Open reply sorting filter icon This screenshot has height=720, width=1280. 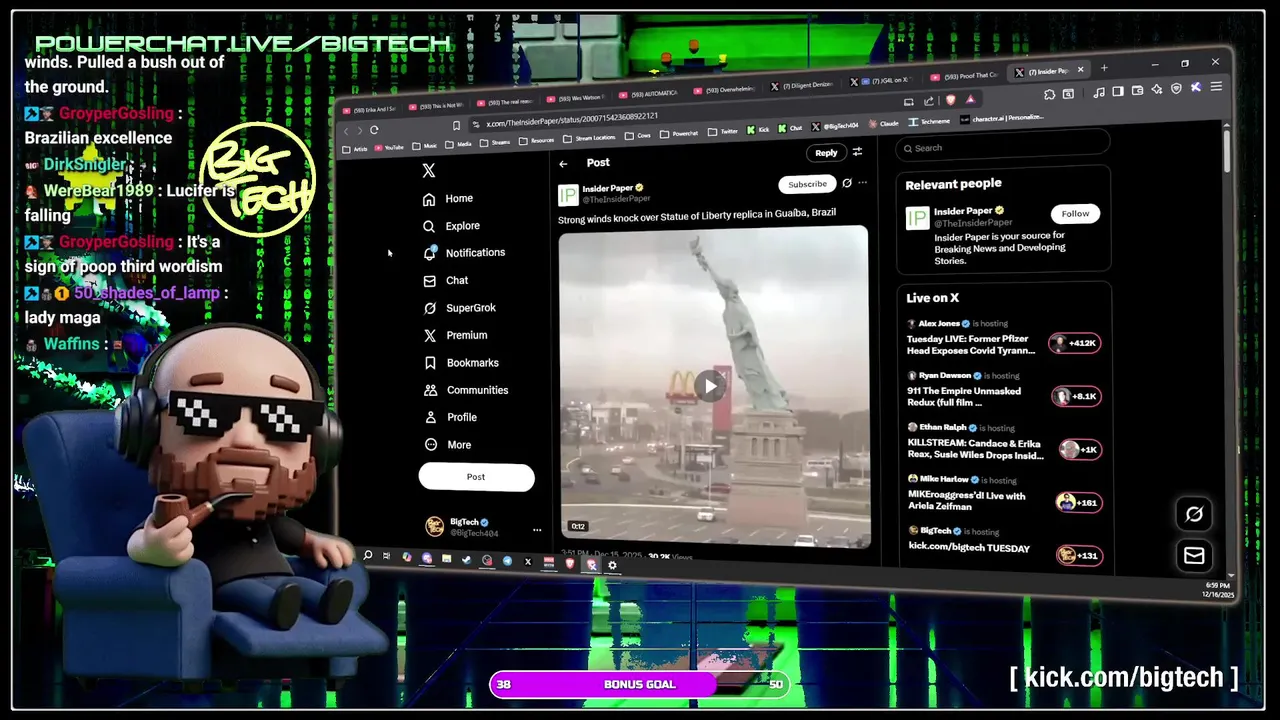coord(857,152)
